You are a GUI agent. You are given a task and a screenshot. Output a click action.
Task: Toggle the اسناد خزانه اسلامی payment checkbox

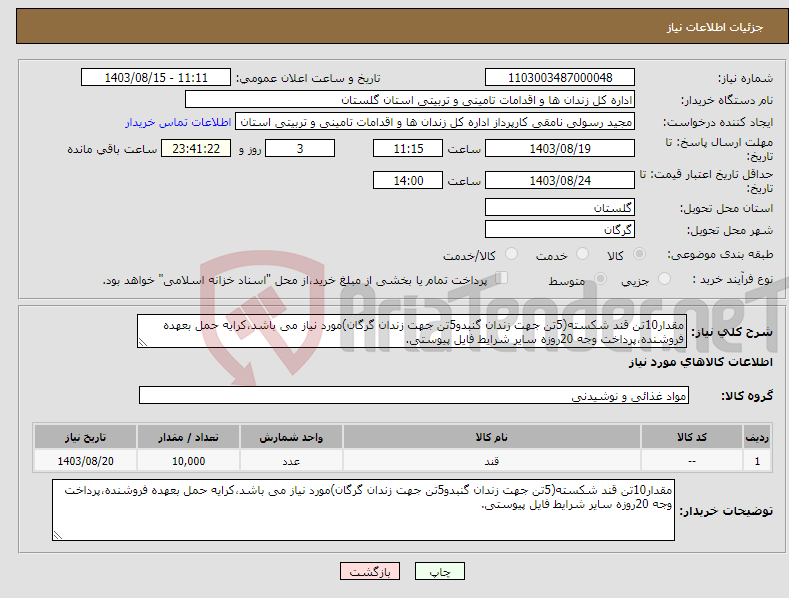(x=501, y=277)
